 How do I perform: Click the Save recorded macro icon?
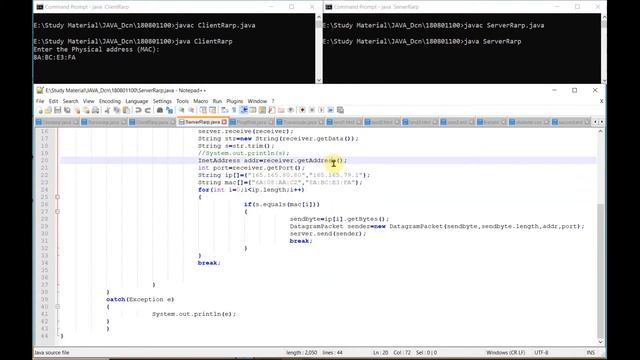[340, 110]
